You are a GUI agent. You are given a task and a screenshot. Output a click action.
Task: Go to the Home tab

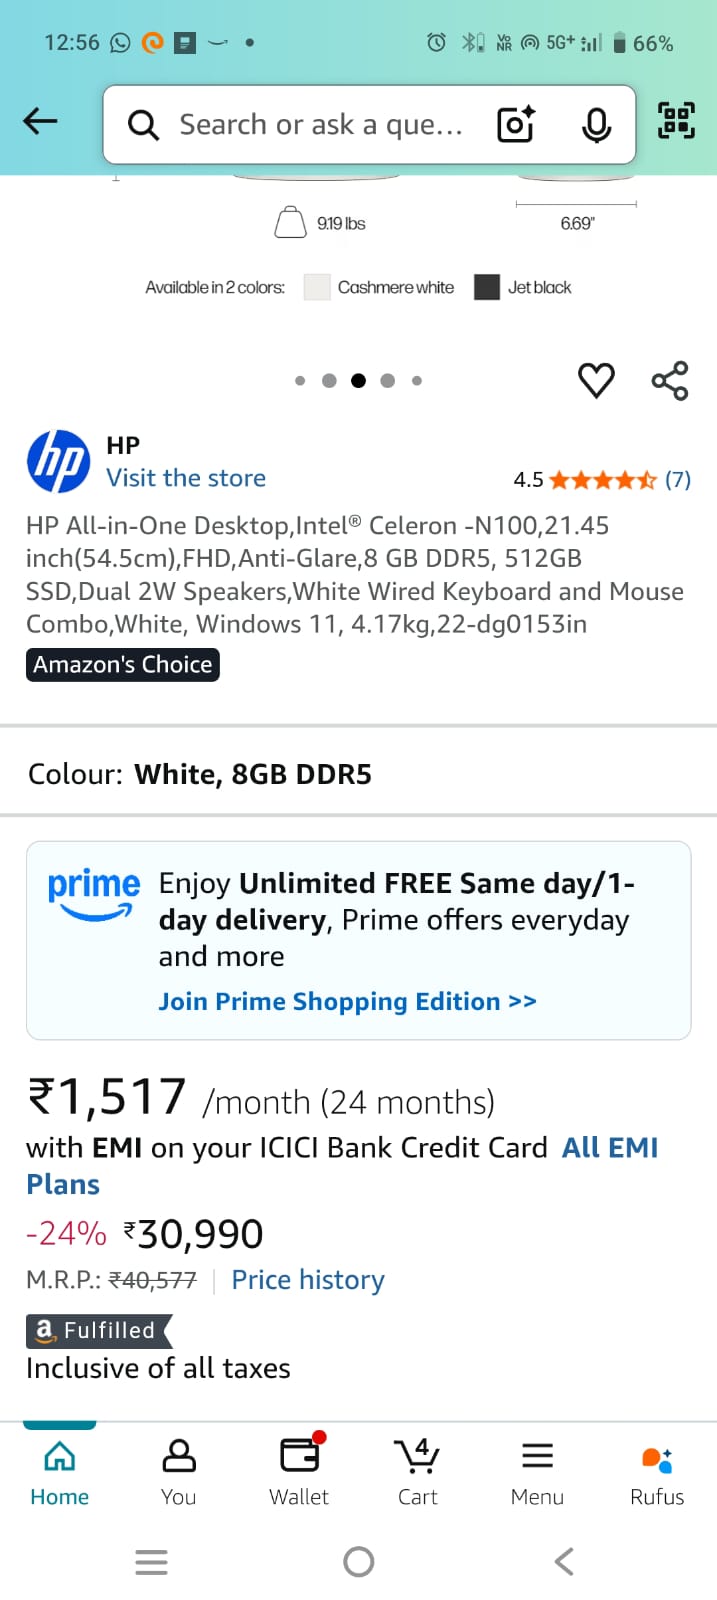tap(60, 1471)
